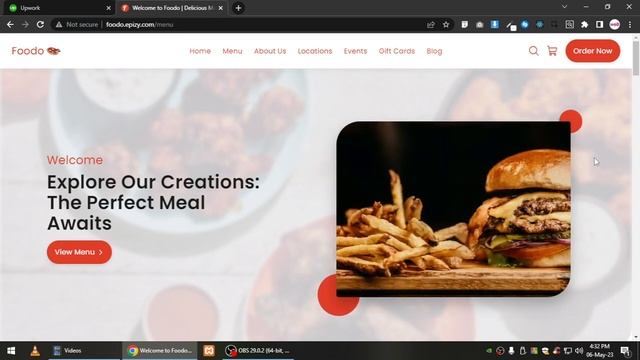
Task: Open Events nav link
Action: coord(355,51)
